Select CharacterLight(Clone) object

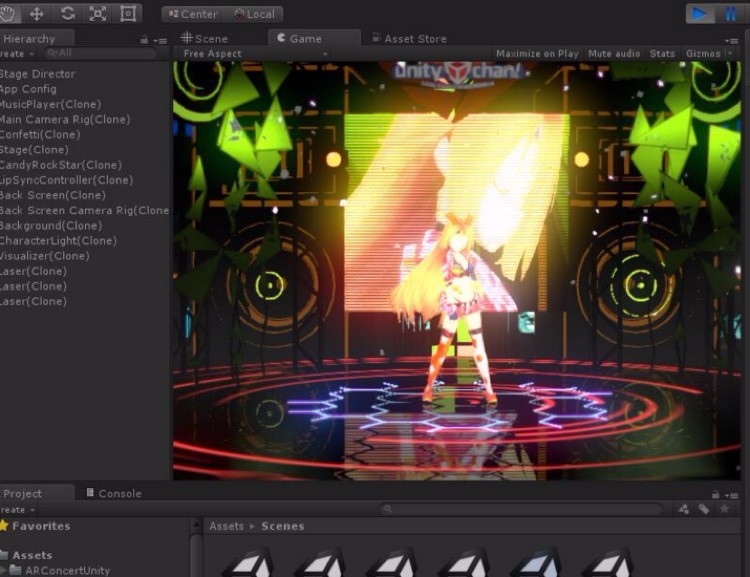[x=58, y=241]
